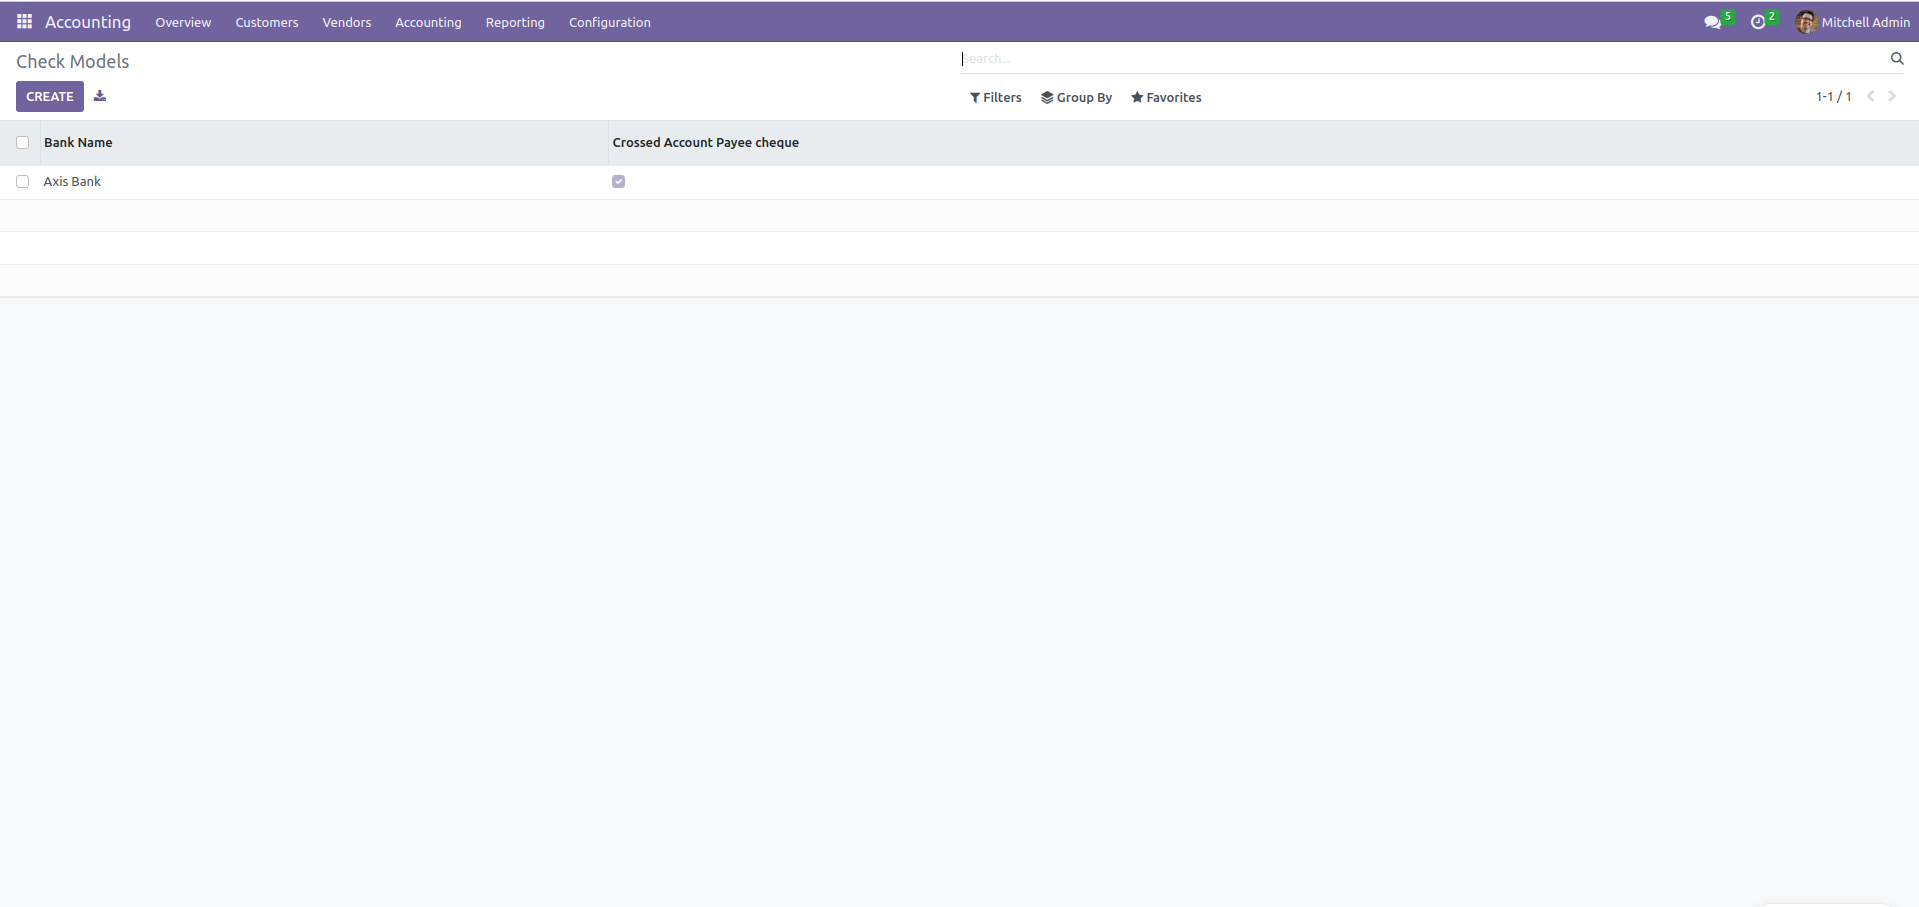Open the Customers menu

point(267,22)
